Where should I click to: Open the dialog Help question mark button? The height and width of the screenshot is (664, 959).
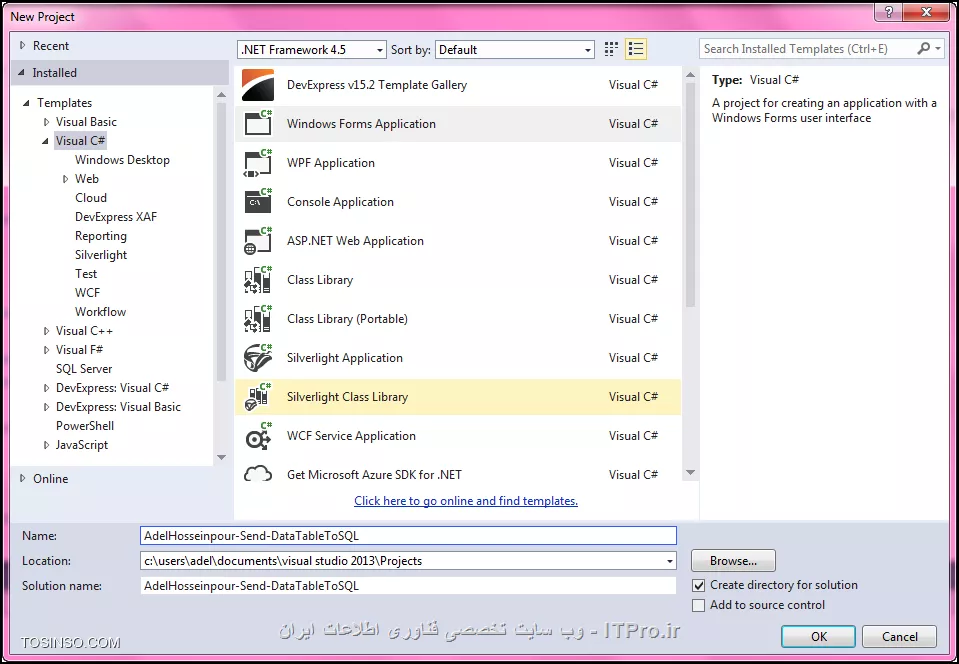tap(889, 13)
